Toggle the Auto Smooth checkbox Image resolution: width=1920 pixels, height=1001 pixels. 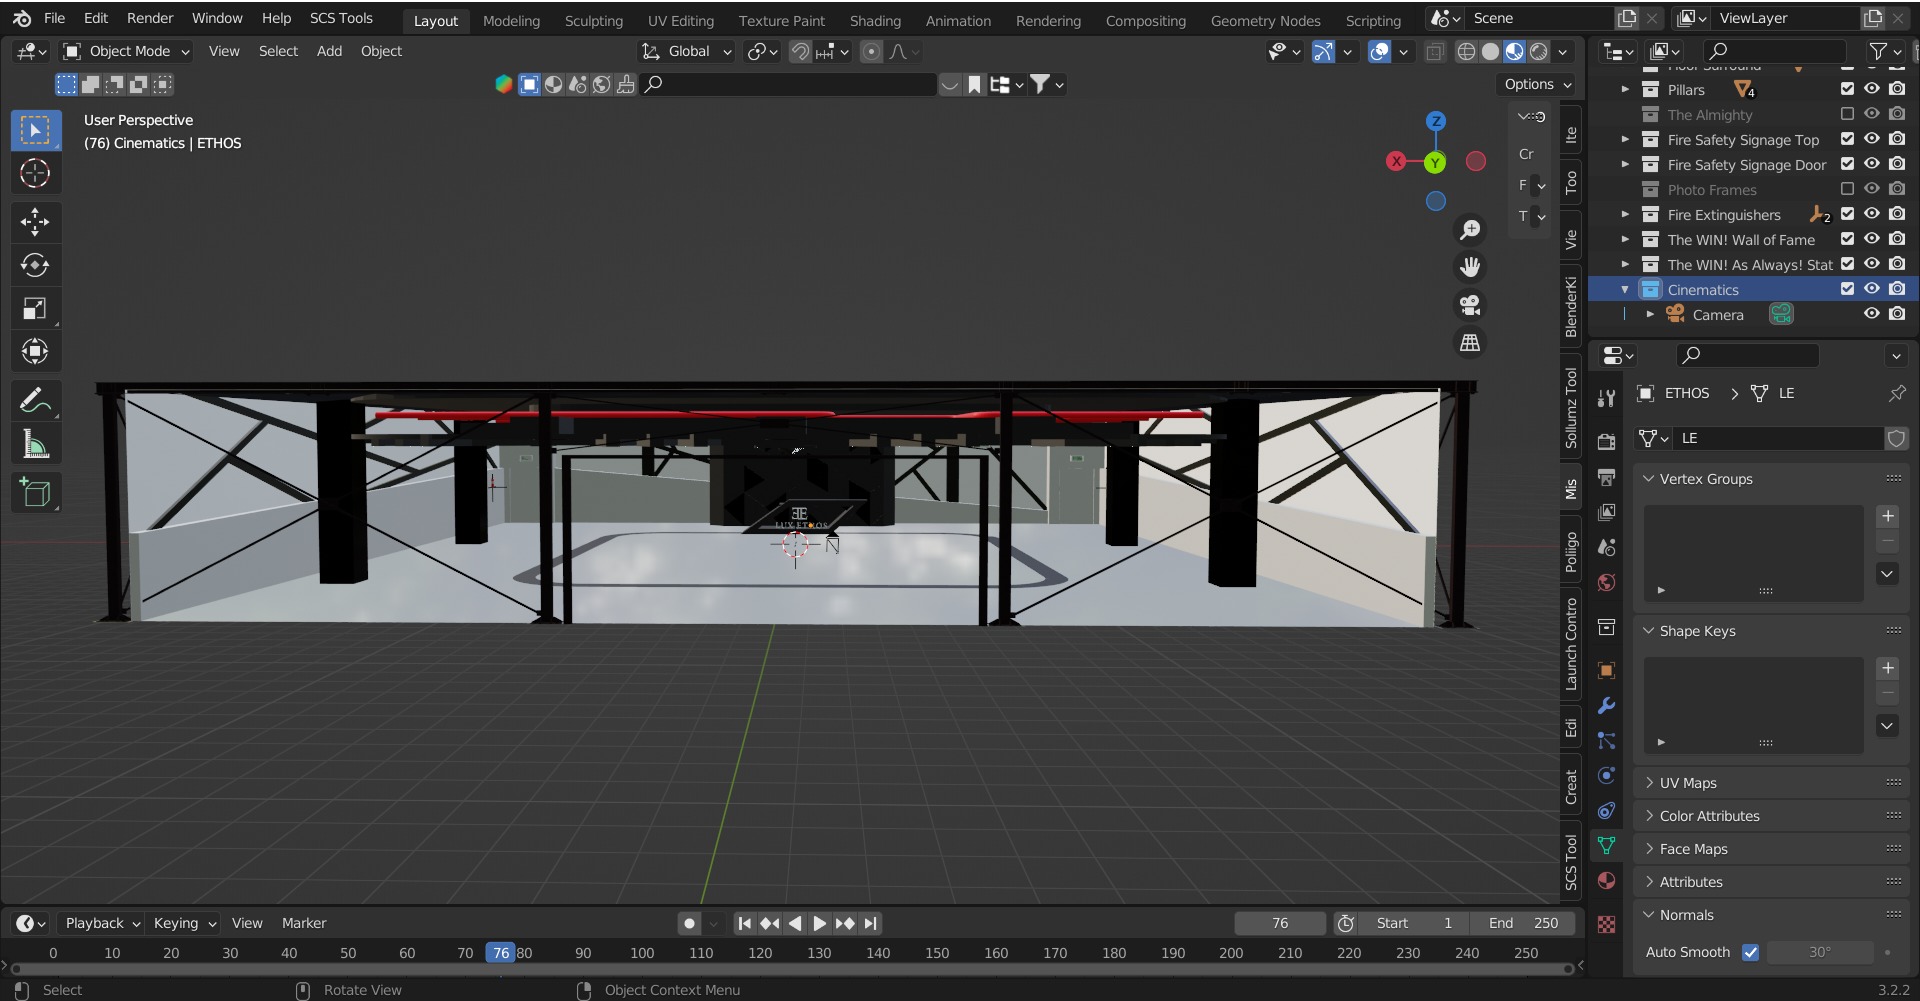point(1750,952)
